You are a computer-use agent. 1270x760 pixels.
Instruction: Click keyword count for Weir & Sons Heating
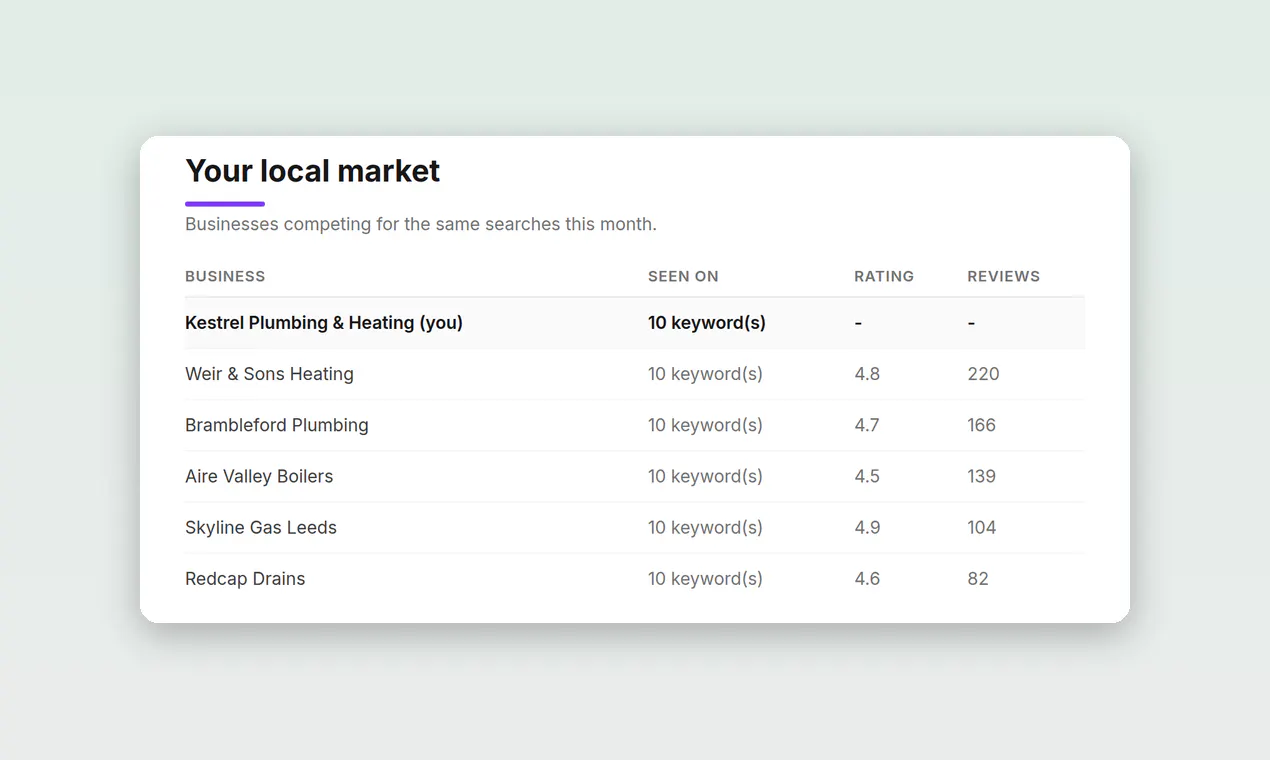705,374
